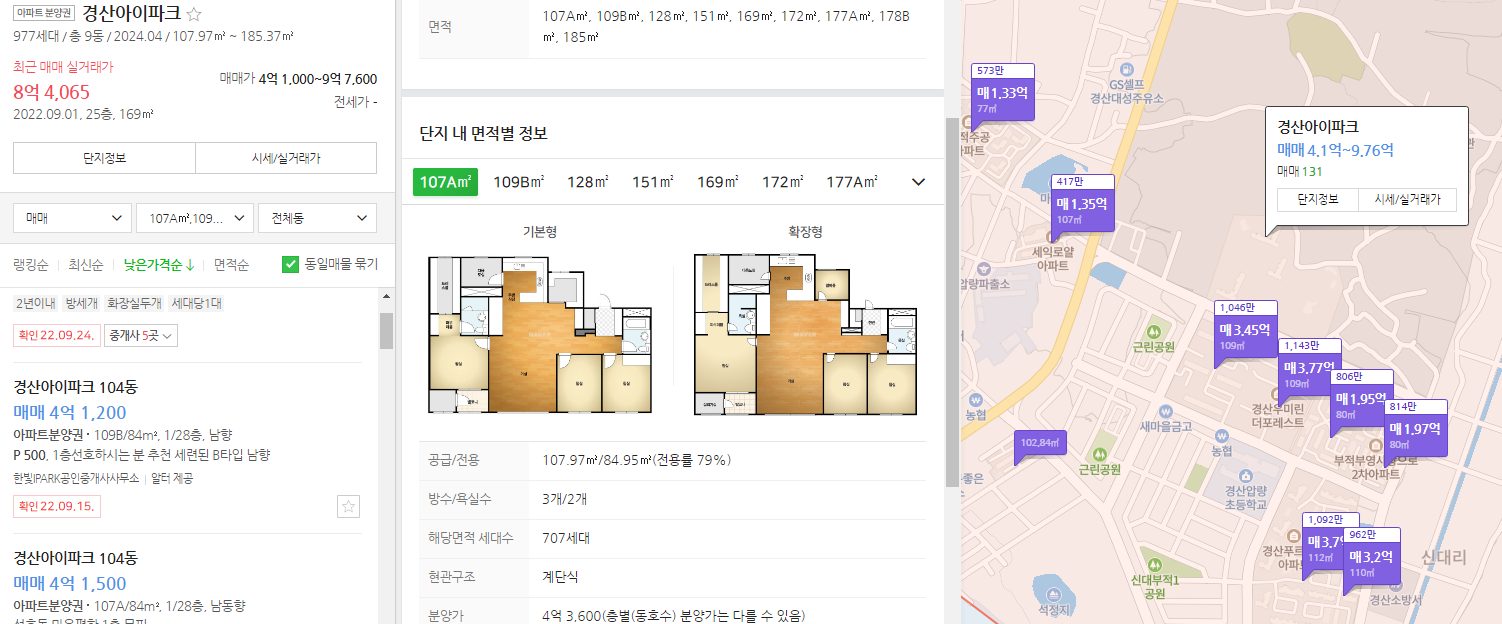Select the 172㎡ area tab
Image resolution: width=1502 pixels, height=624 pixels.
782,182
